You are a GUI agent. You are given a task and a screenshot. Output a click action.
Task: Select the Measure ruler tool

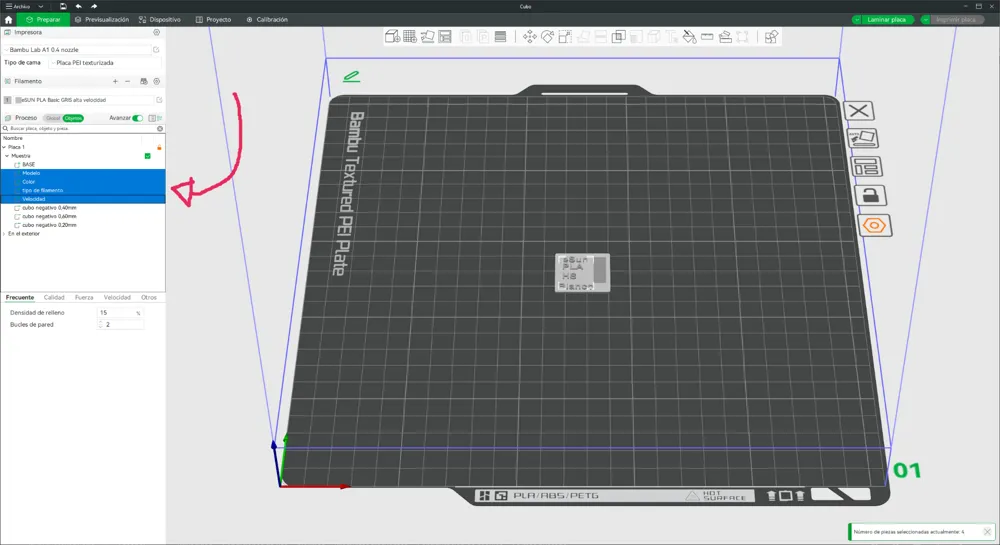pos(707,36)
